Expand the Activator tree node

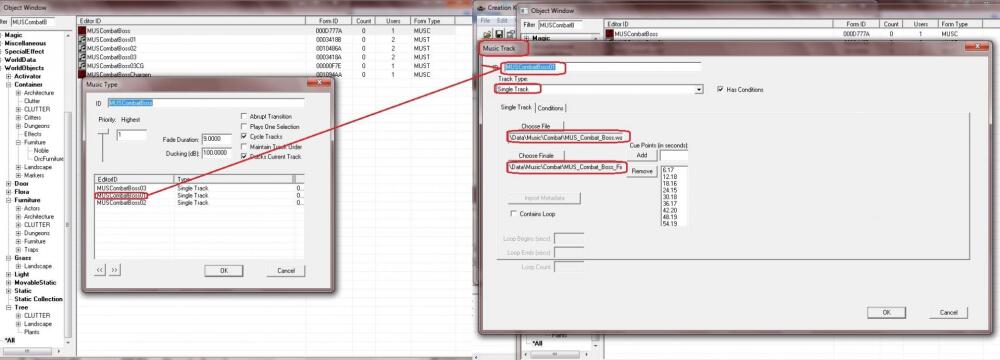9,76
